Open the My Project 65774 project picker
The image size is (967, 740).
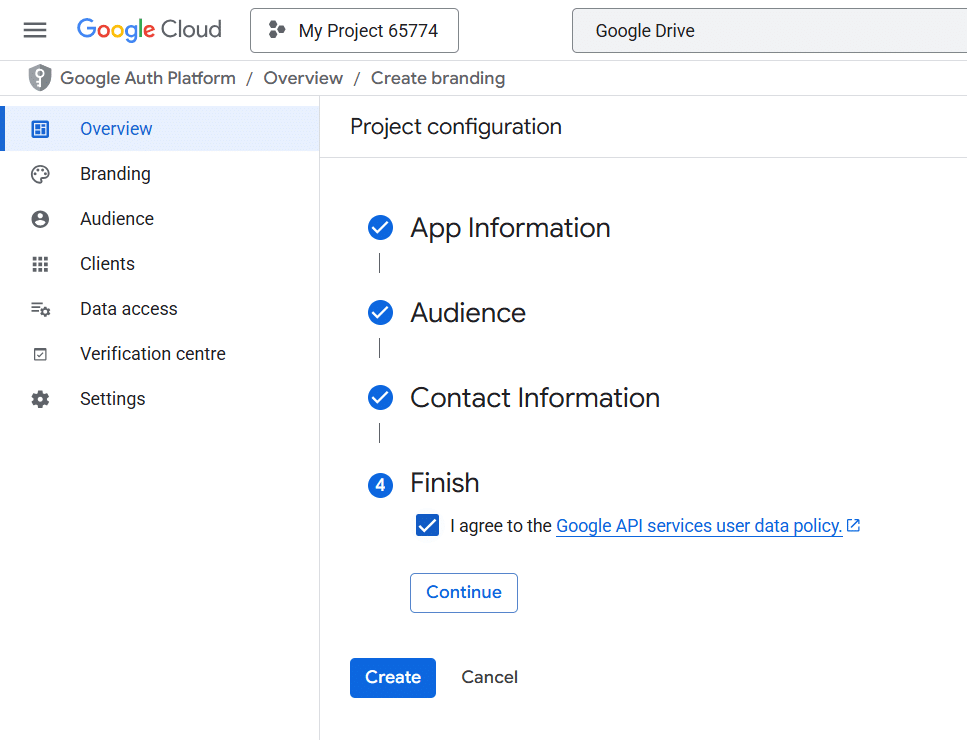pyautogui.click(x=354, y=30)
